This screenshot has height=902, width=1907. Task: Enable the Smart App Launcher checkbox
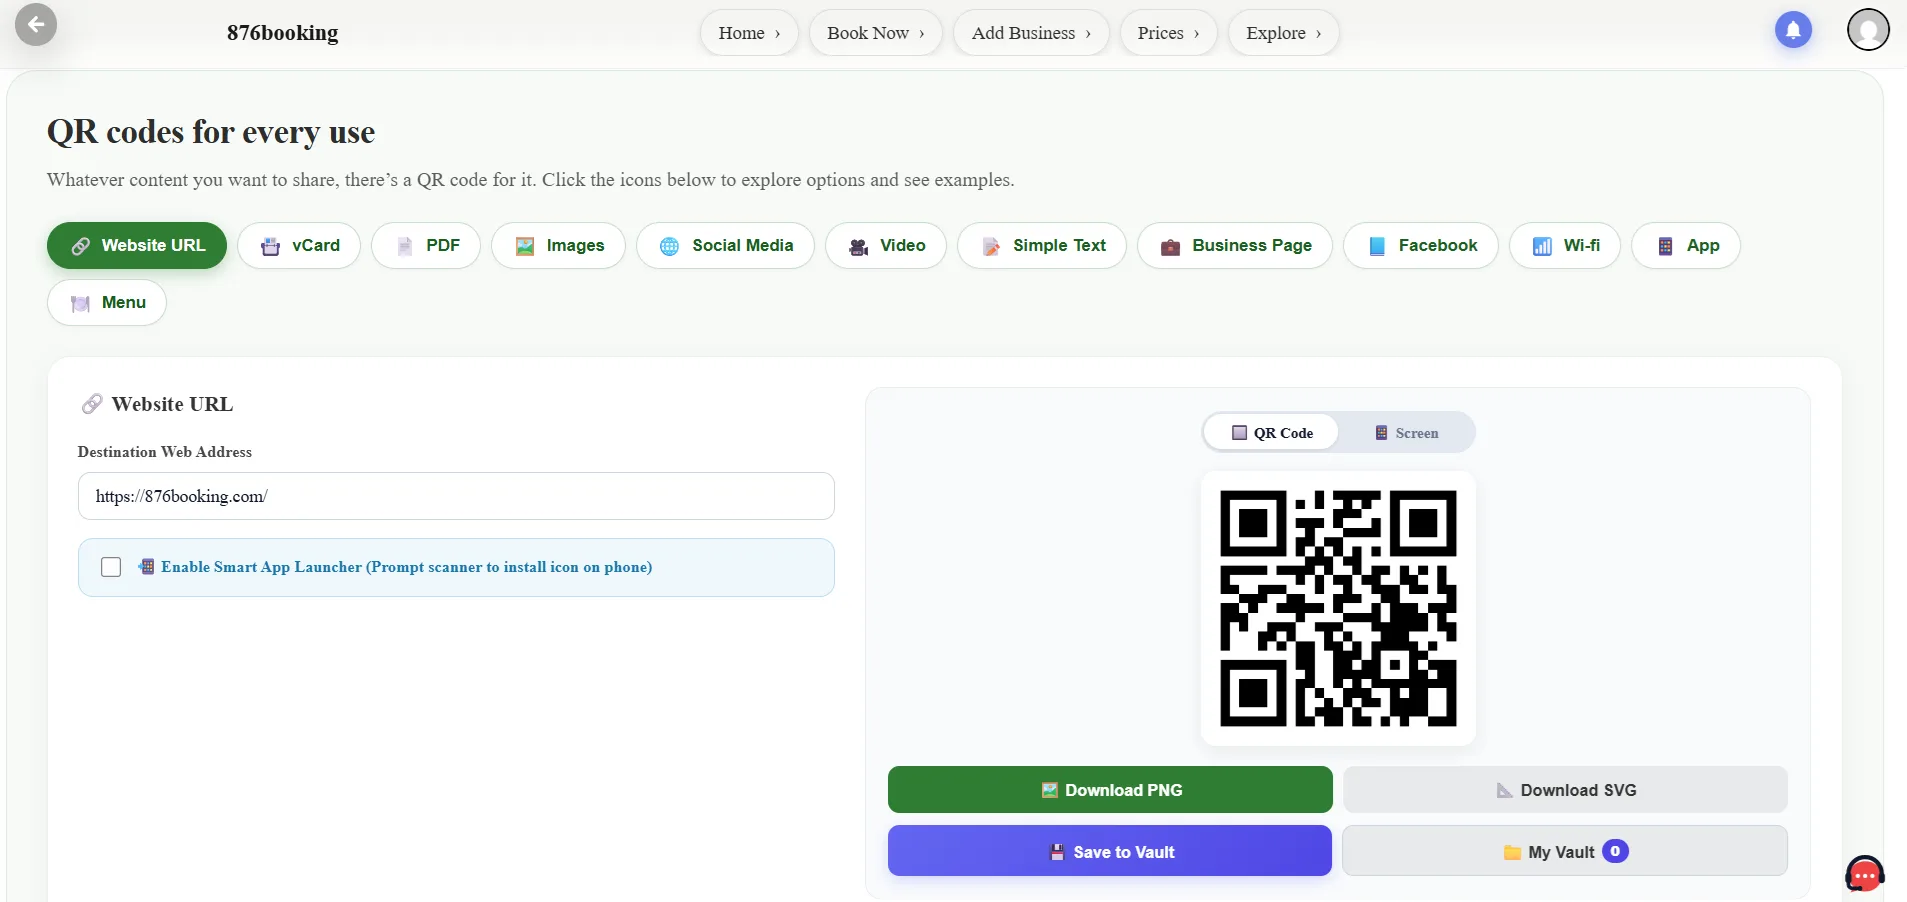coord(111,567)
